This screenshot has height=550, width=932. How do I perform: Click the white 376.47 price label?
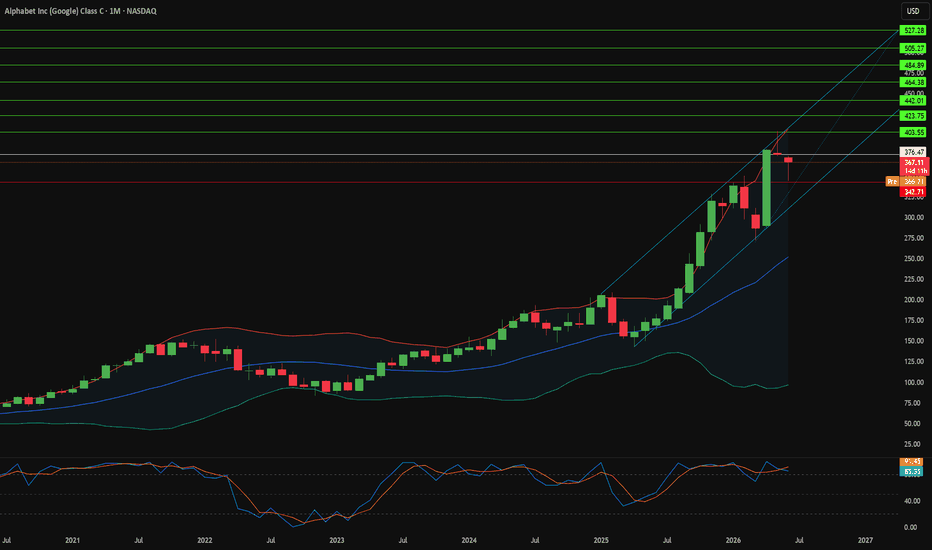pos(914,152)
